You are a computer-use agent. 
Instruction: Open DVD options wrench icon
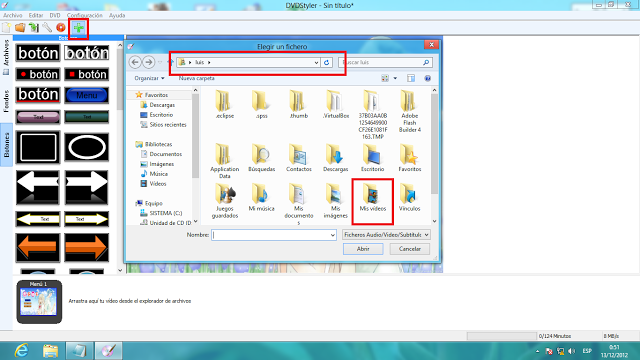coord(47,27)
